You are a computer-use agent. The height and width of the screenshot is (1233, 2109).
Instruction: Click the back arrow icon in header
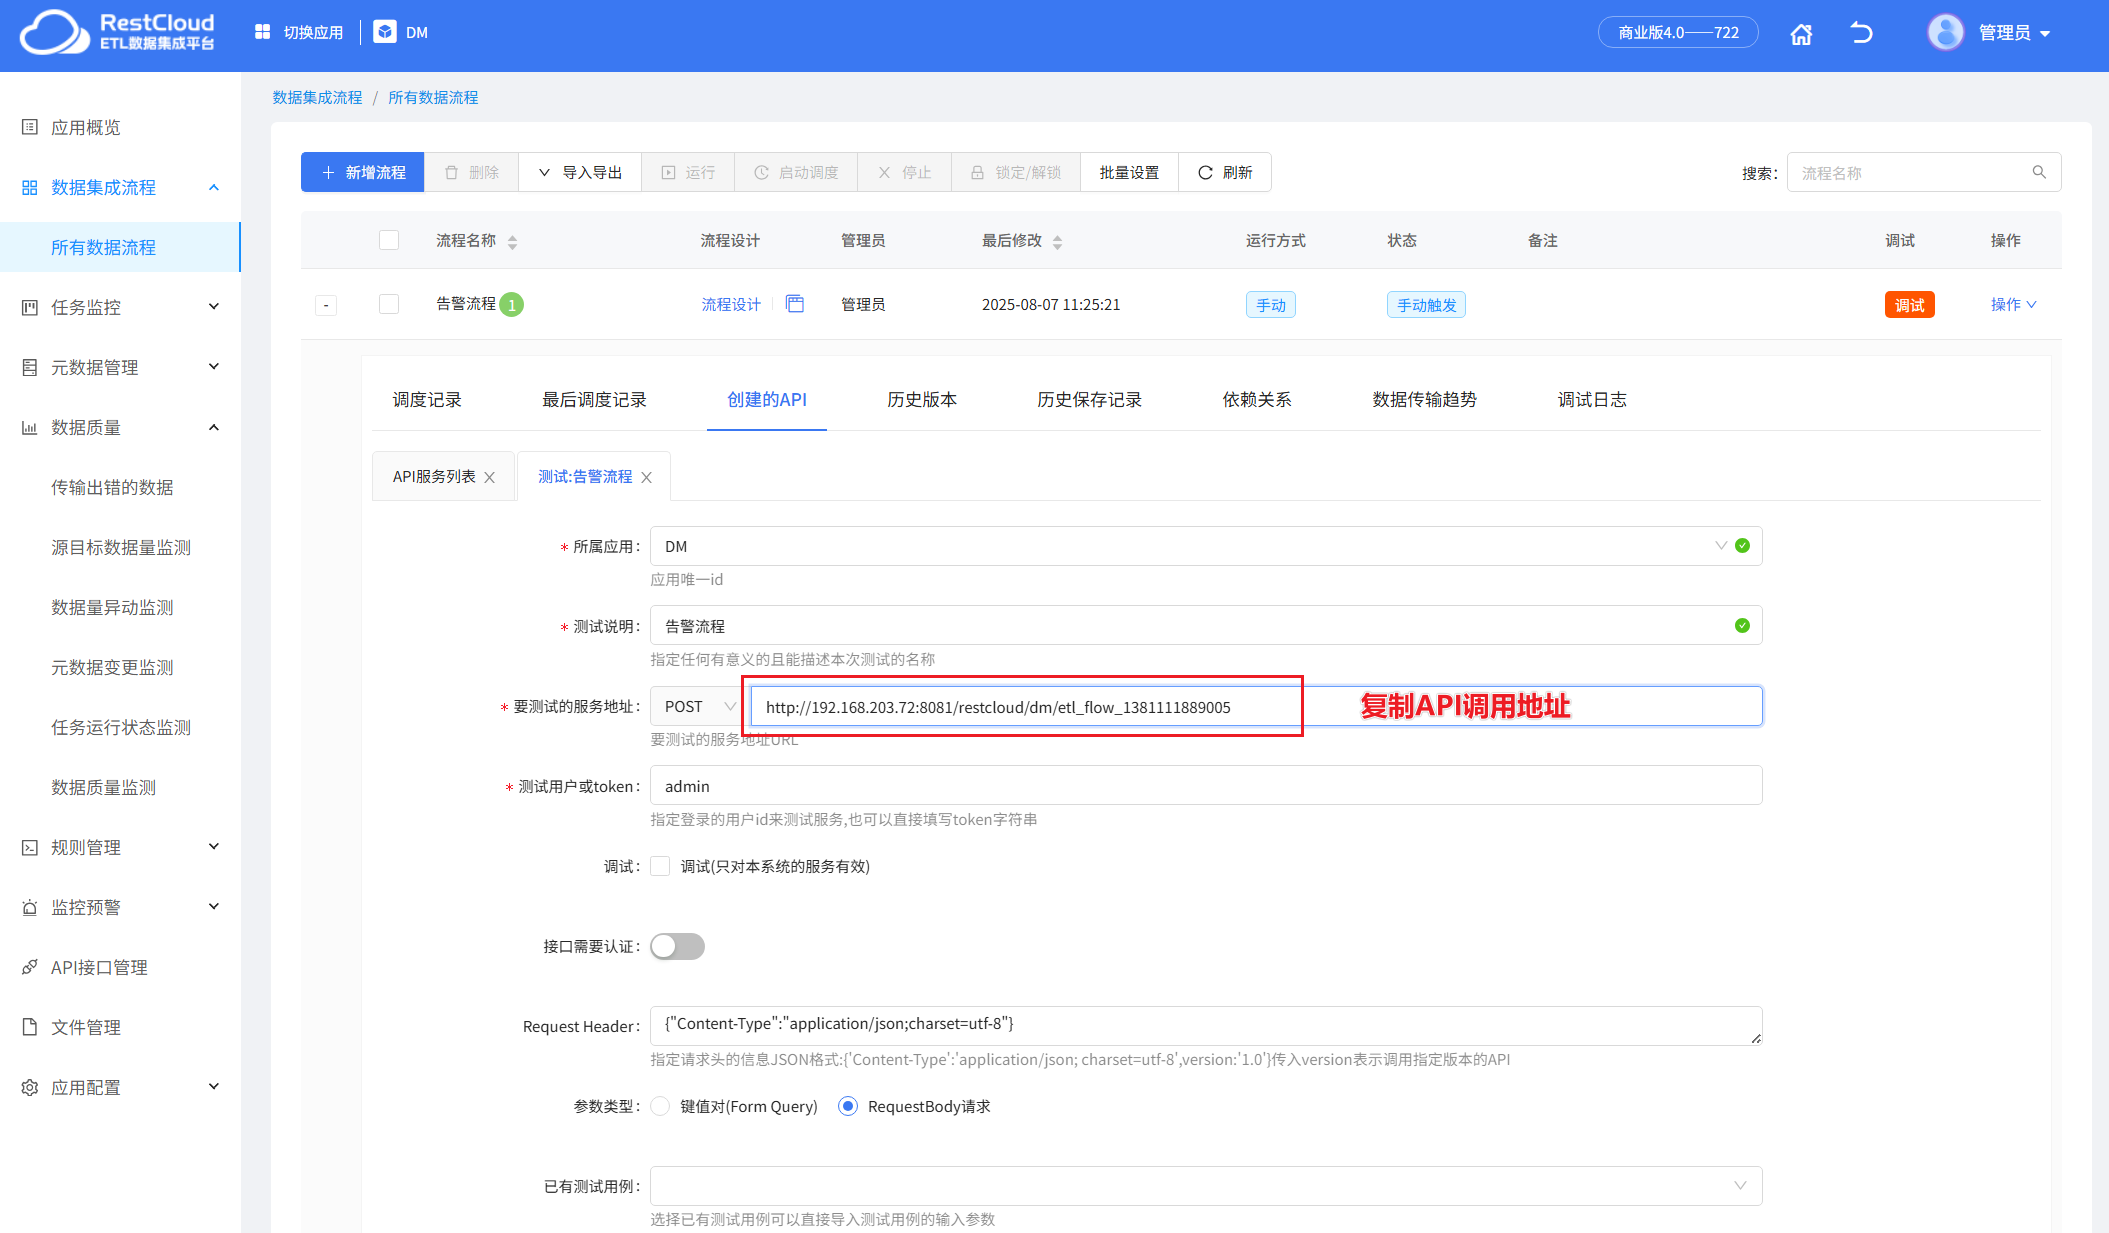(x=1861, y=33)
